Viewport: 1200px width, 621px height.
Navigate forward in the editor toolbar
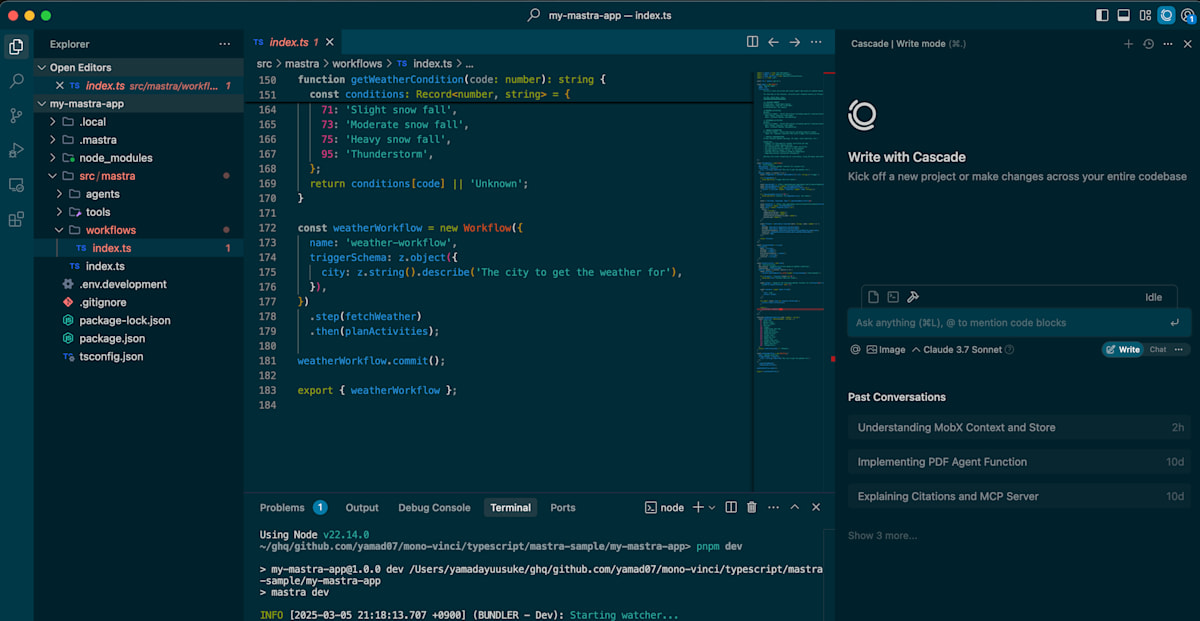[x=794, y=42]
